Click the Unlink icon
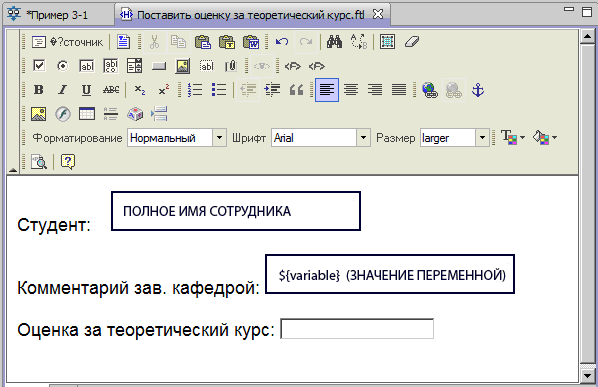The image size is (598, 387). (x=454, y=90)
